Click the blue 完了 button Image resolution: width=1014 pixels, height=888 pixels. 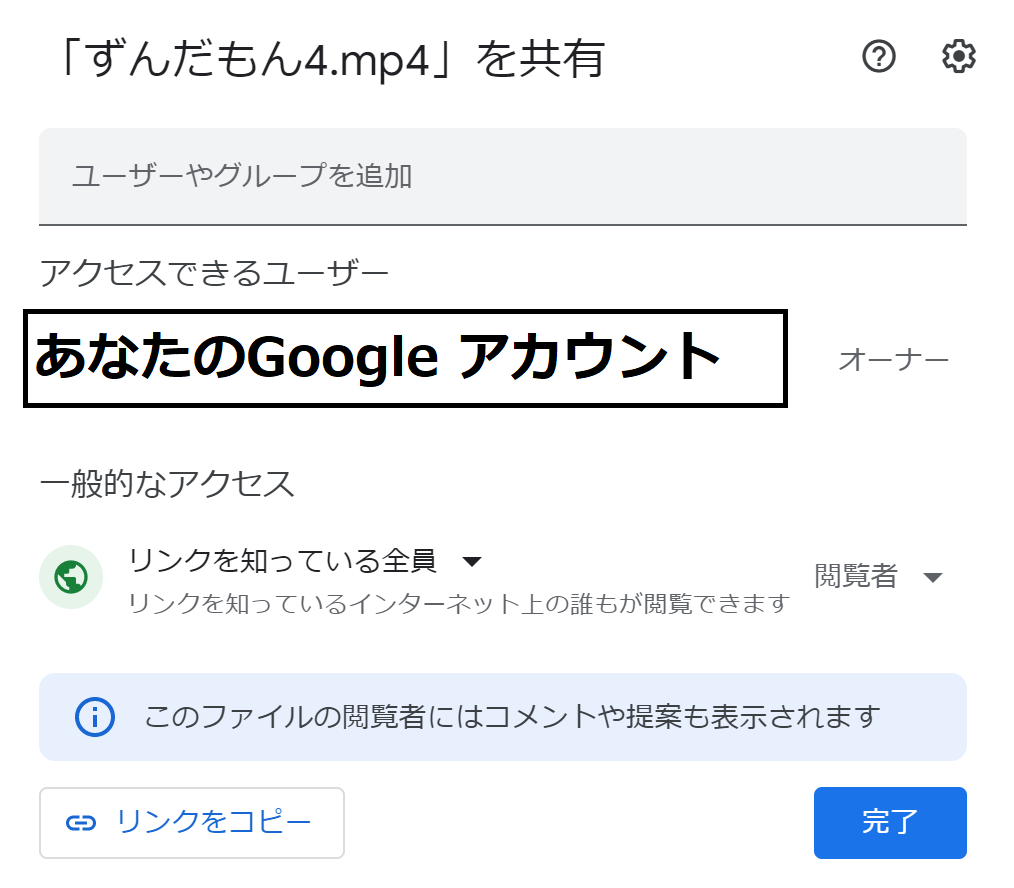[889, 822]
